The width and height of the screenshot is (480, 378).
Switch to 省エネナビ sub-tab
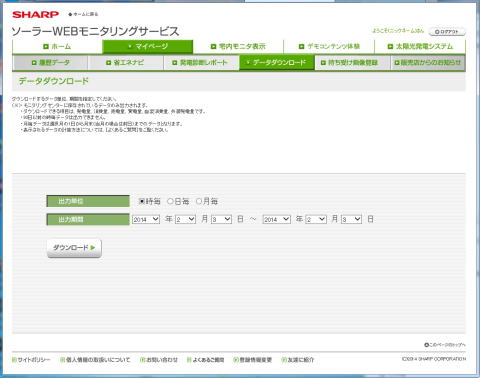[x=126, y=63]
